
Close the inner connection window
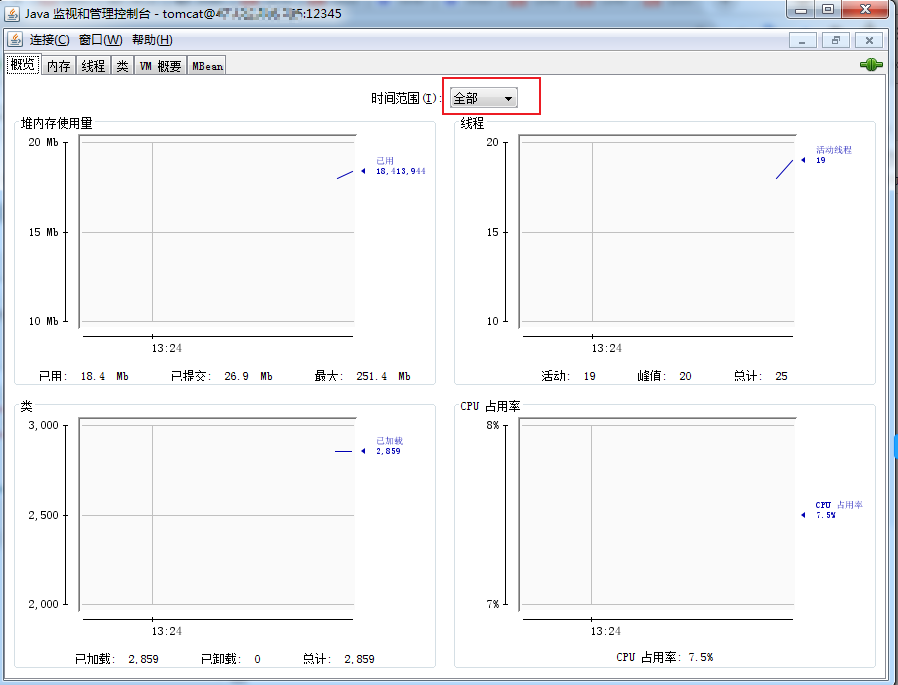[x=869, y=40]
